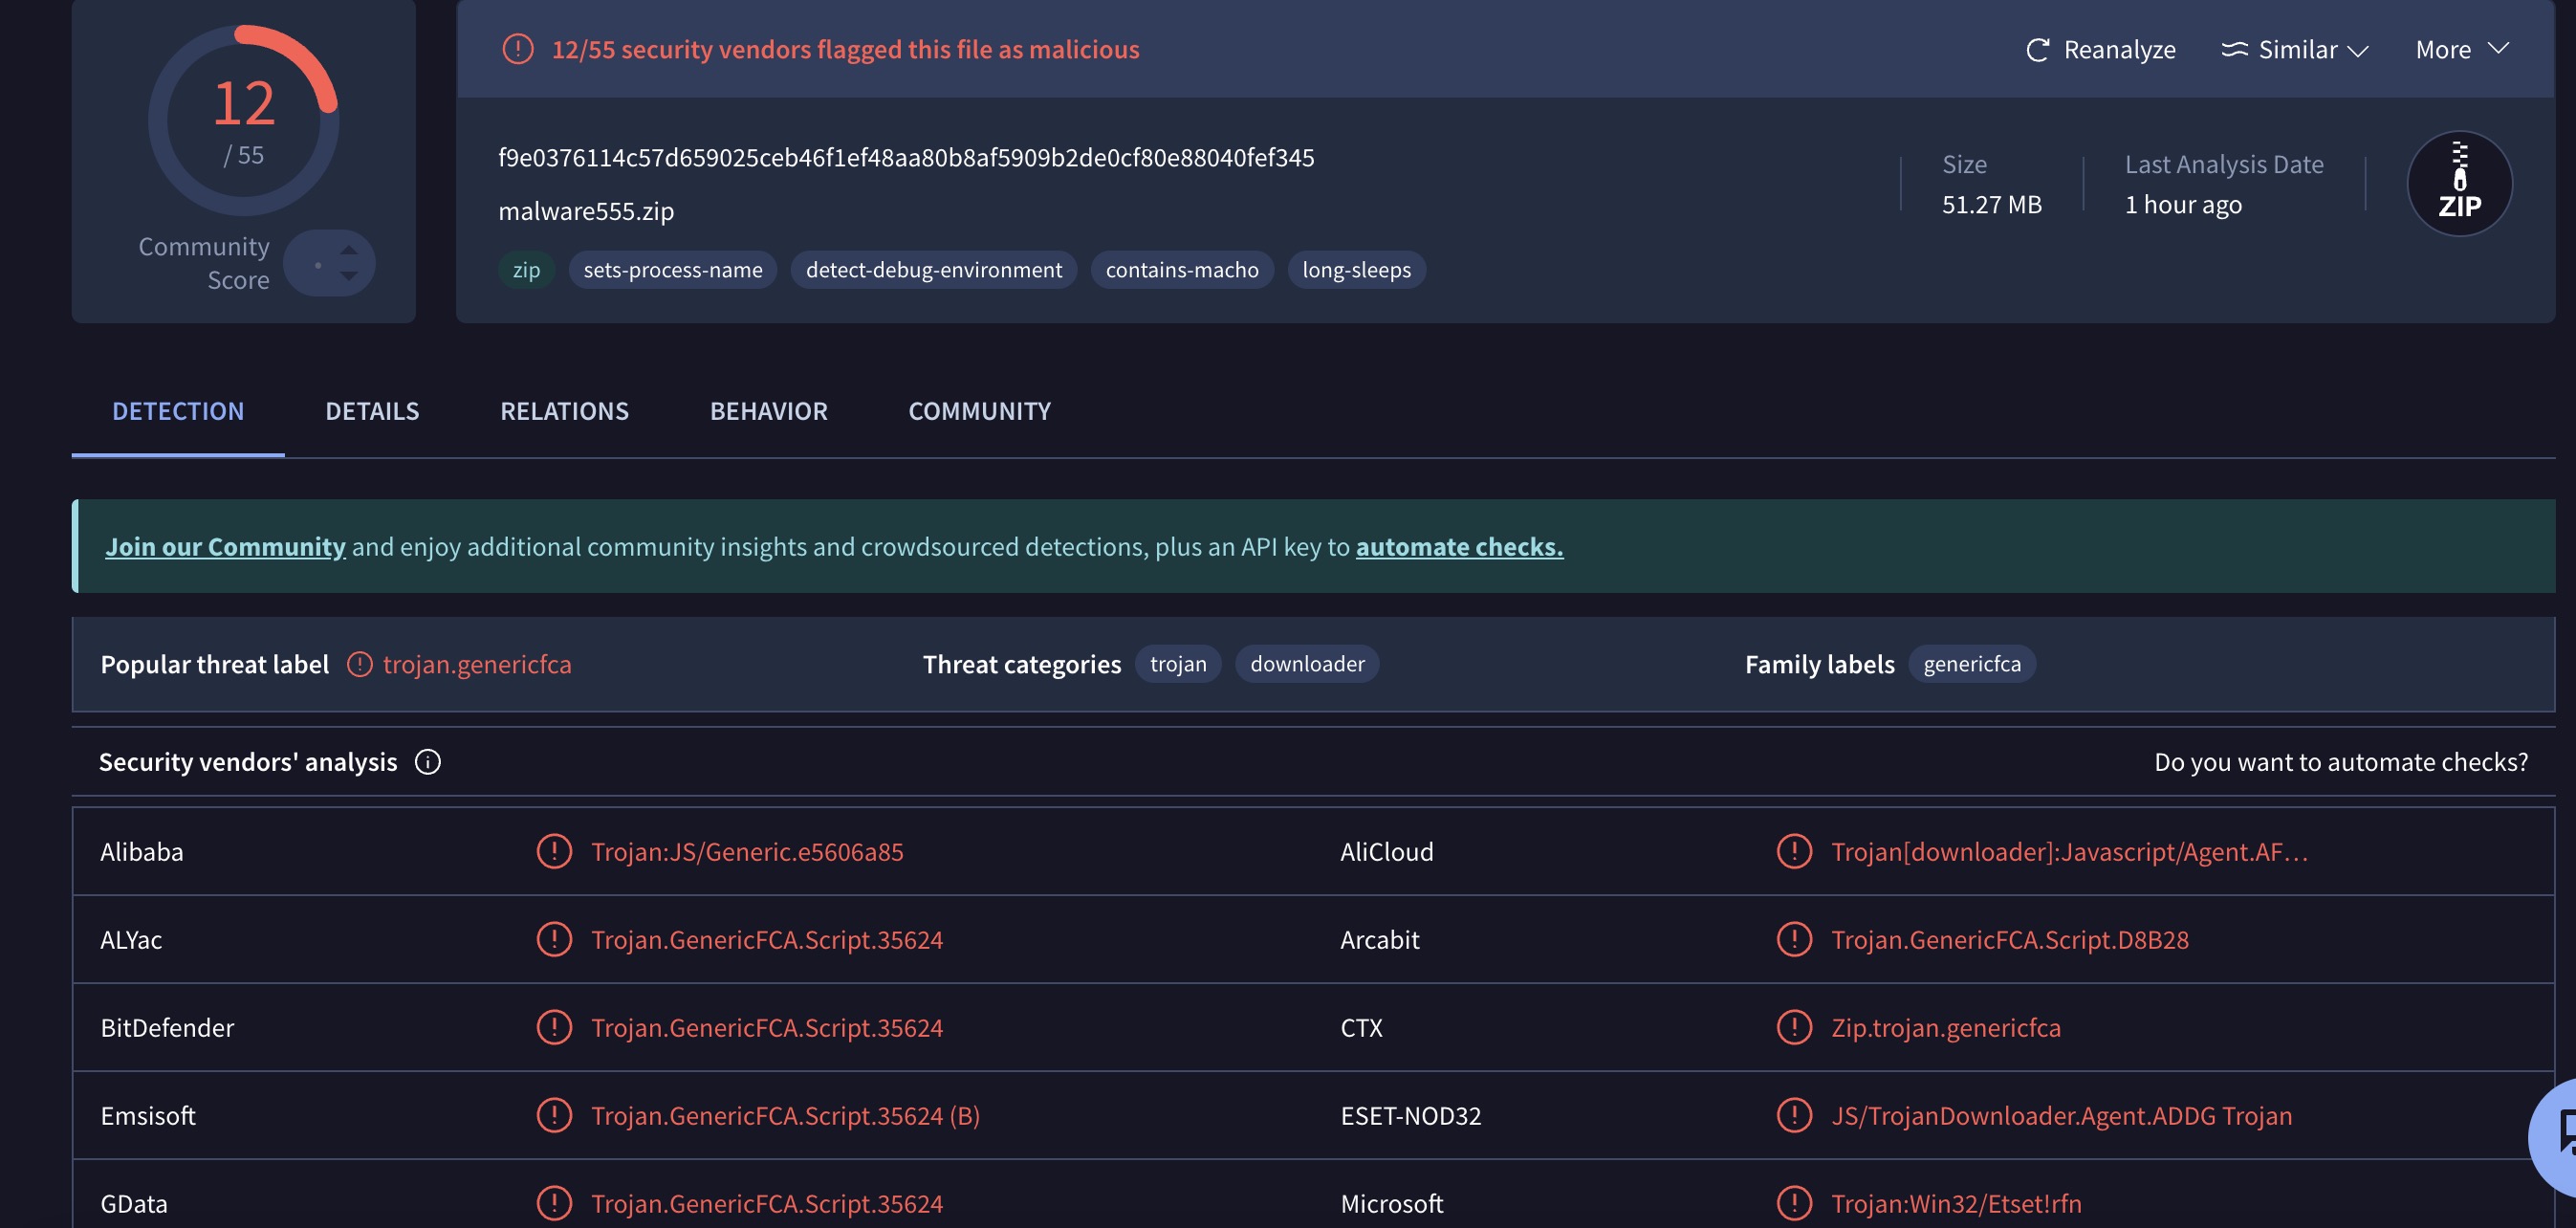Expand the Similar dropdown
Screen dimensions: 2576x1228
pyautogui.click(x=2295, y=49)
